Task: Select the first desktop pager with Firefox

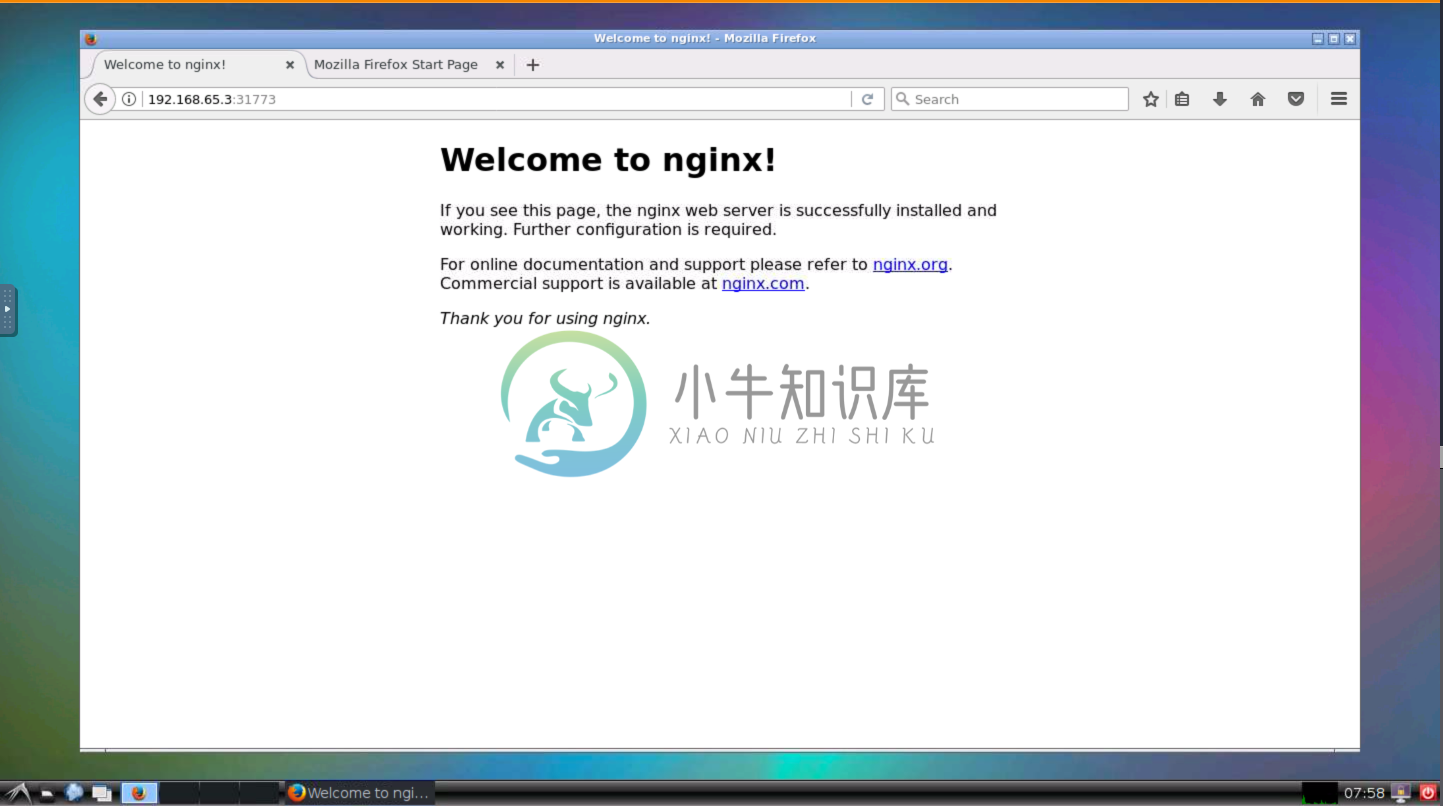Action: click(139, 793)
